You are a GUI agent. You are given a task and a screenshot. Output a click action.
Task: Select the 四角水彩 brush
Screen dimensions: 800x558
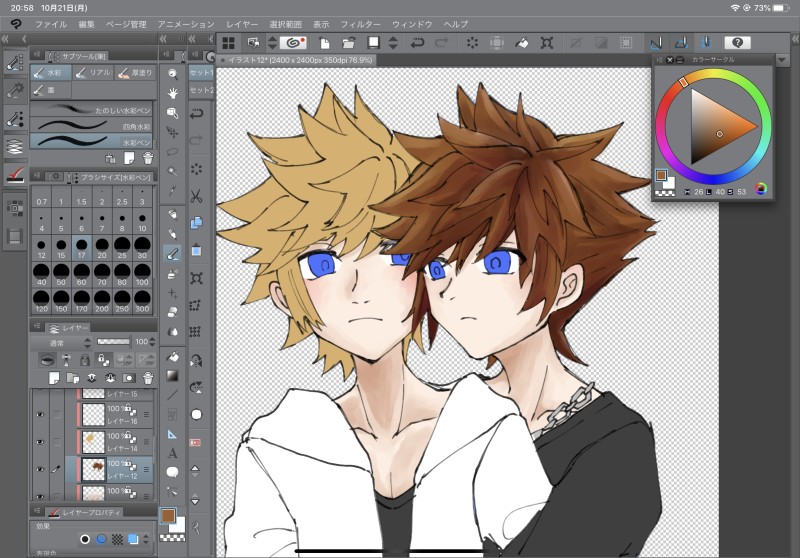92,125
